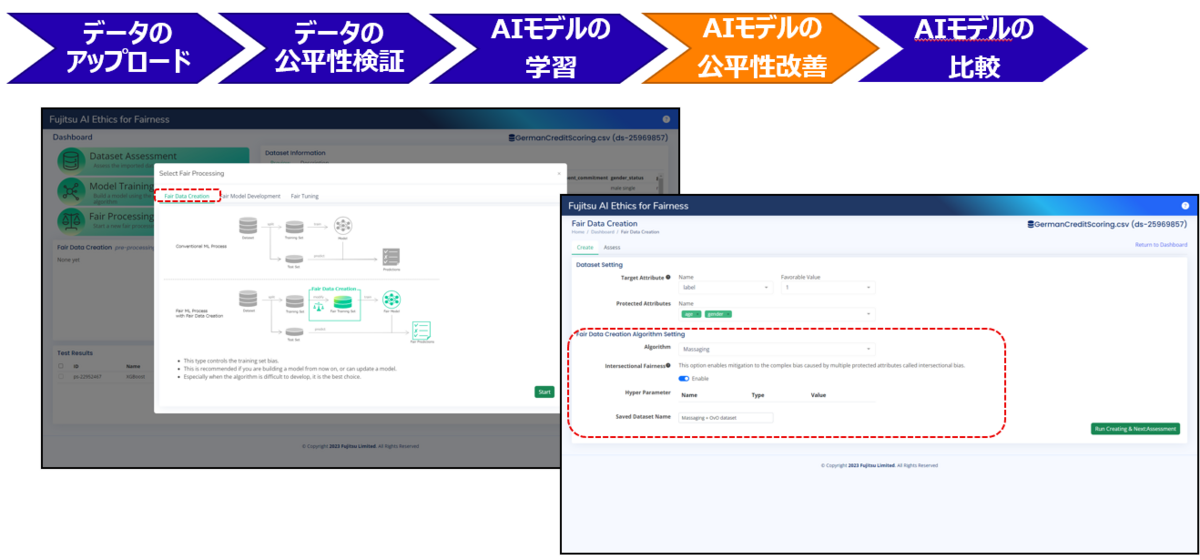Viewport: 1200px width, 560px height.
Task: Switch to the Fair Model Development tab
Action: coord(249,196)
